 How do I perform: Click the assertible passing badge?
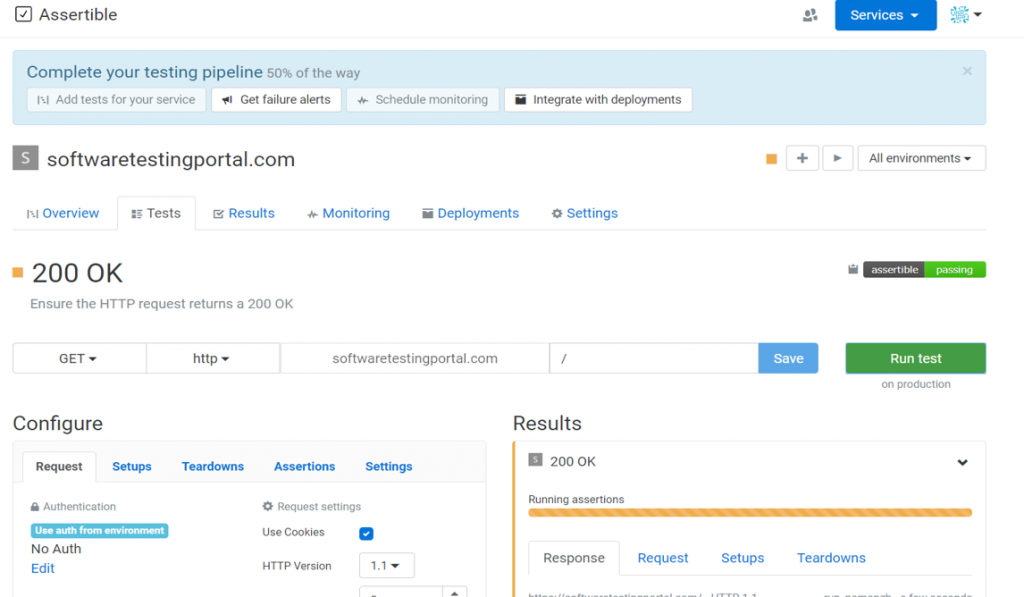[924, 270]
